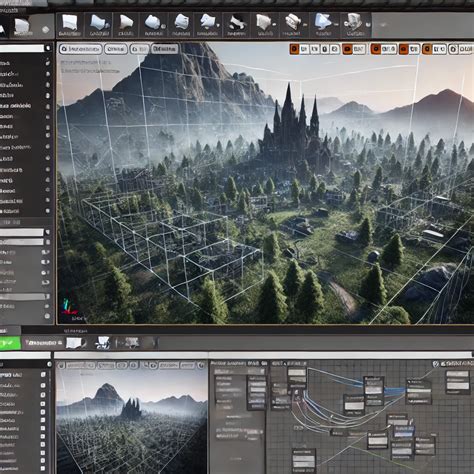474x474 pixels.
Task: Click the first white mesh icon in main toolbar
Action: [70, 23]
